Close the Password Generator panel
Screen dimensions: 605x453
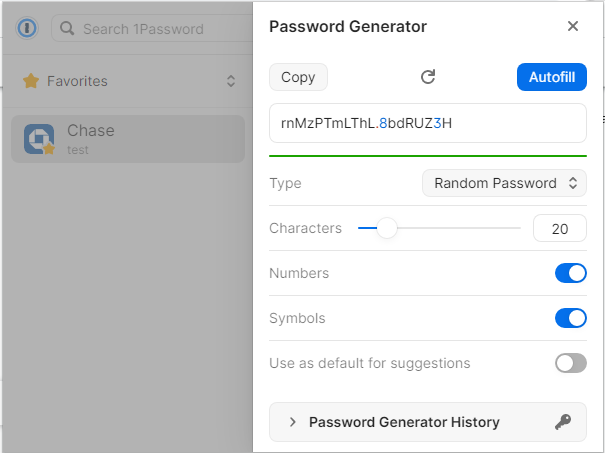click(x=573, y=26)
